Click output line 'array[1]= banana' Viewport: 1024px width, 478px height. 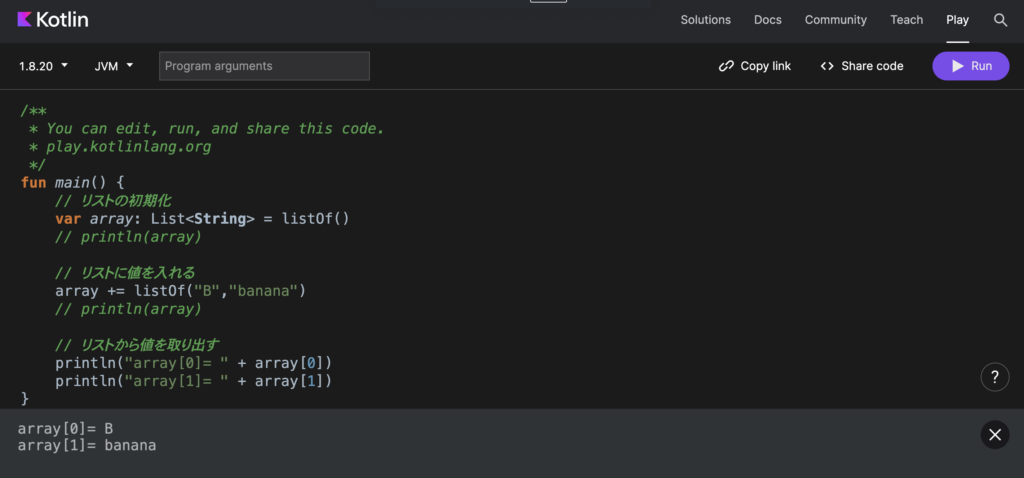[87, 446]
